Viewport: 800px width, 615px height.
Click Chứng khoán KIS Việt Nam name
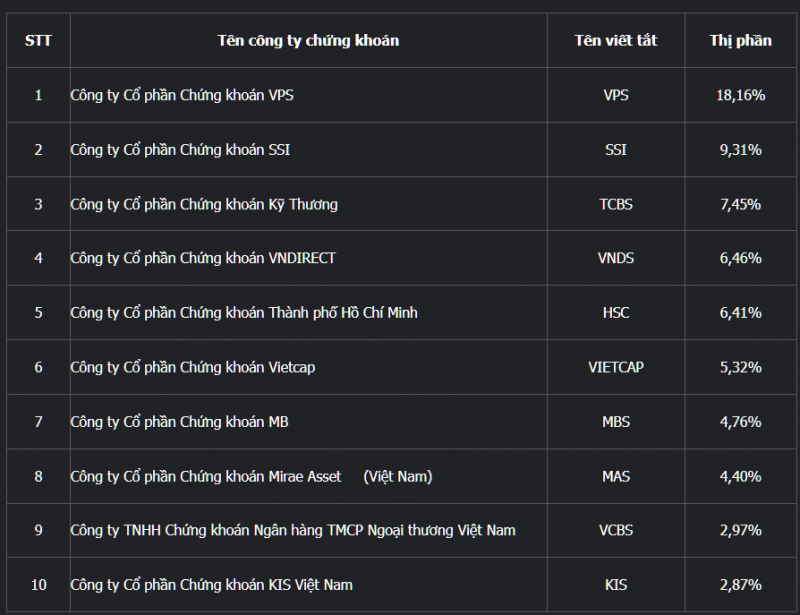click(211, 585)
